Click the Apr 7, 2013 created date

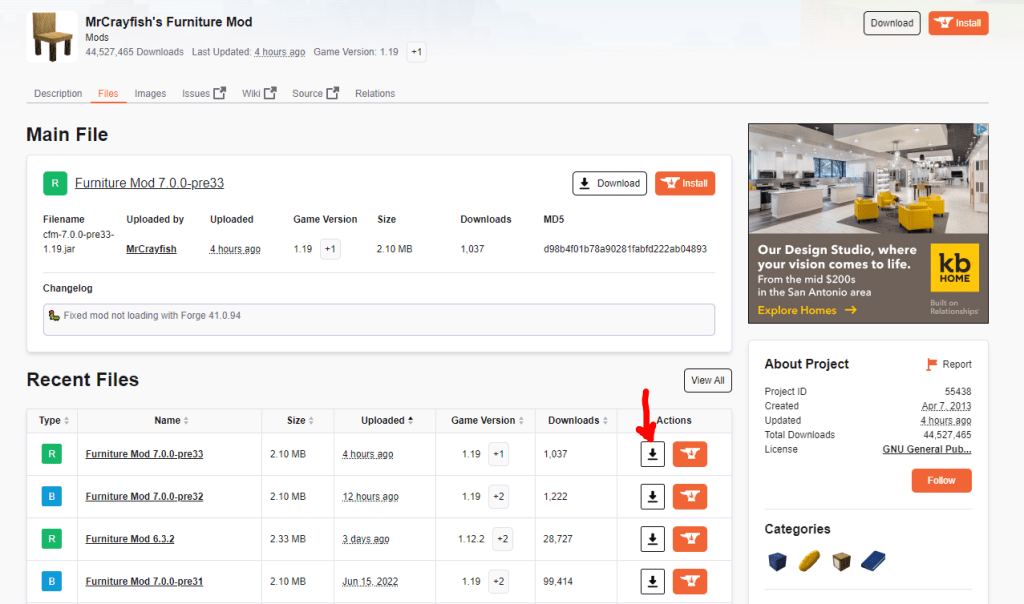coord(946,406)
